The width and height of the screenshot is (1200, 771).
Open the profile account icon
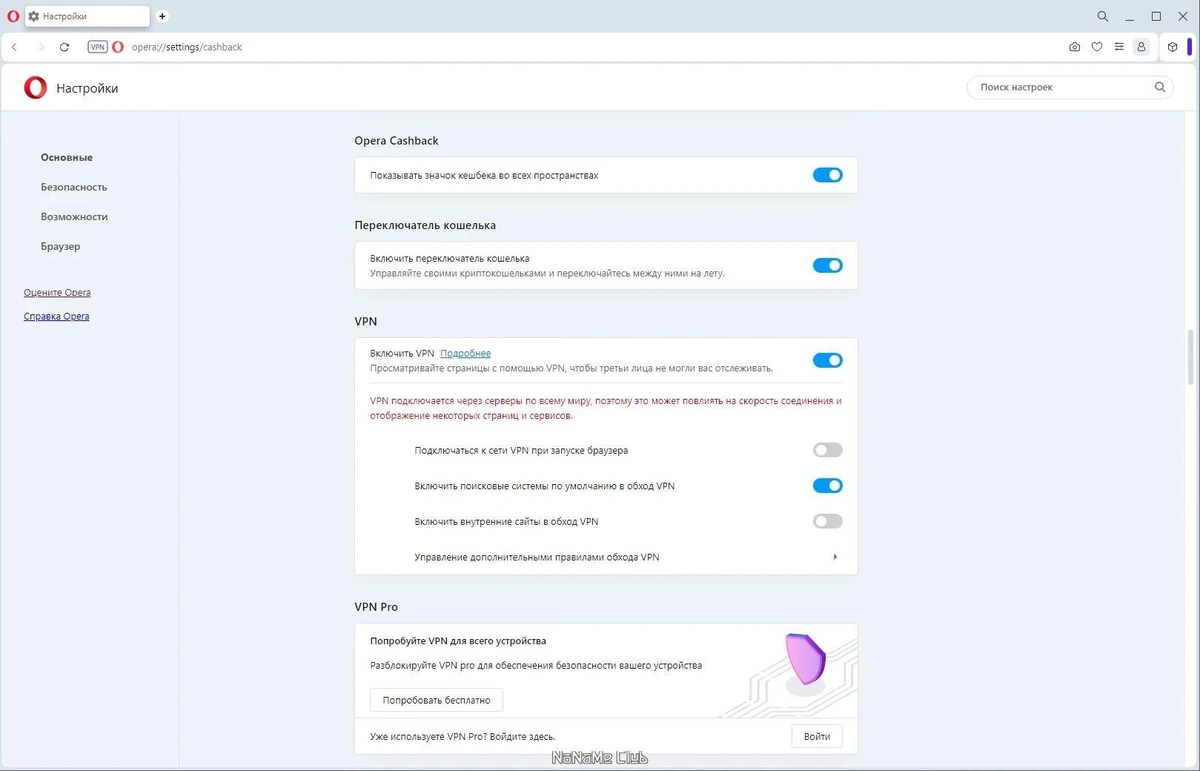1141,47
